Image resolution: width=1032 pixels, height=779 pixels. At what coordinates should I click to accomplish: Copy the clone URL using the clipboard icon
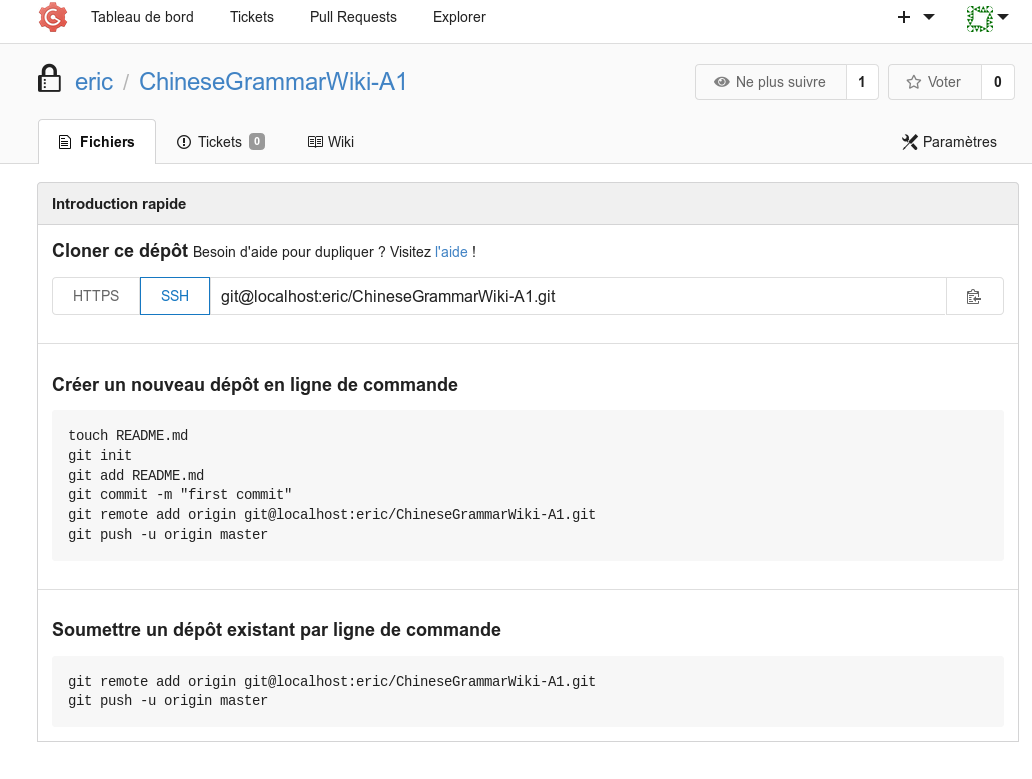pos(974,295)
